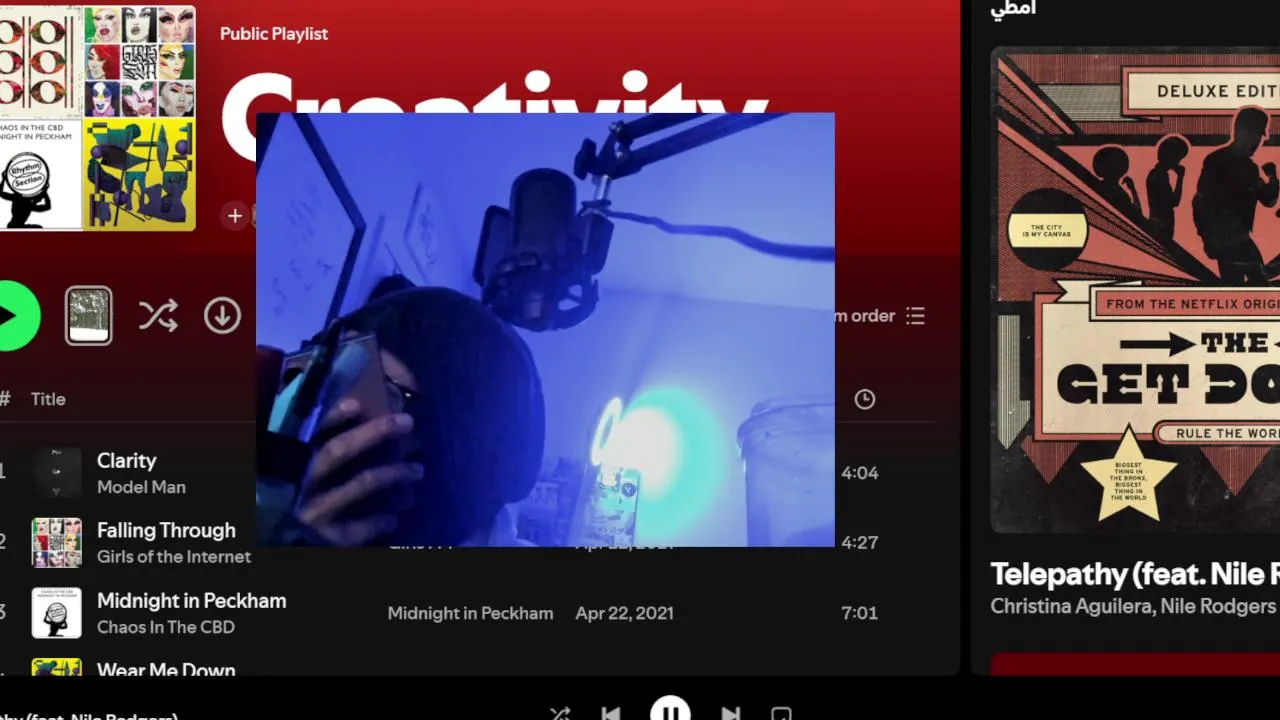Screen dimensions: 1280x720
Task: Skip to the previous track
Action: (611, 714)
